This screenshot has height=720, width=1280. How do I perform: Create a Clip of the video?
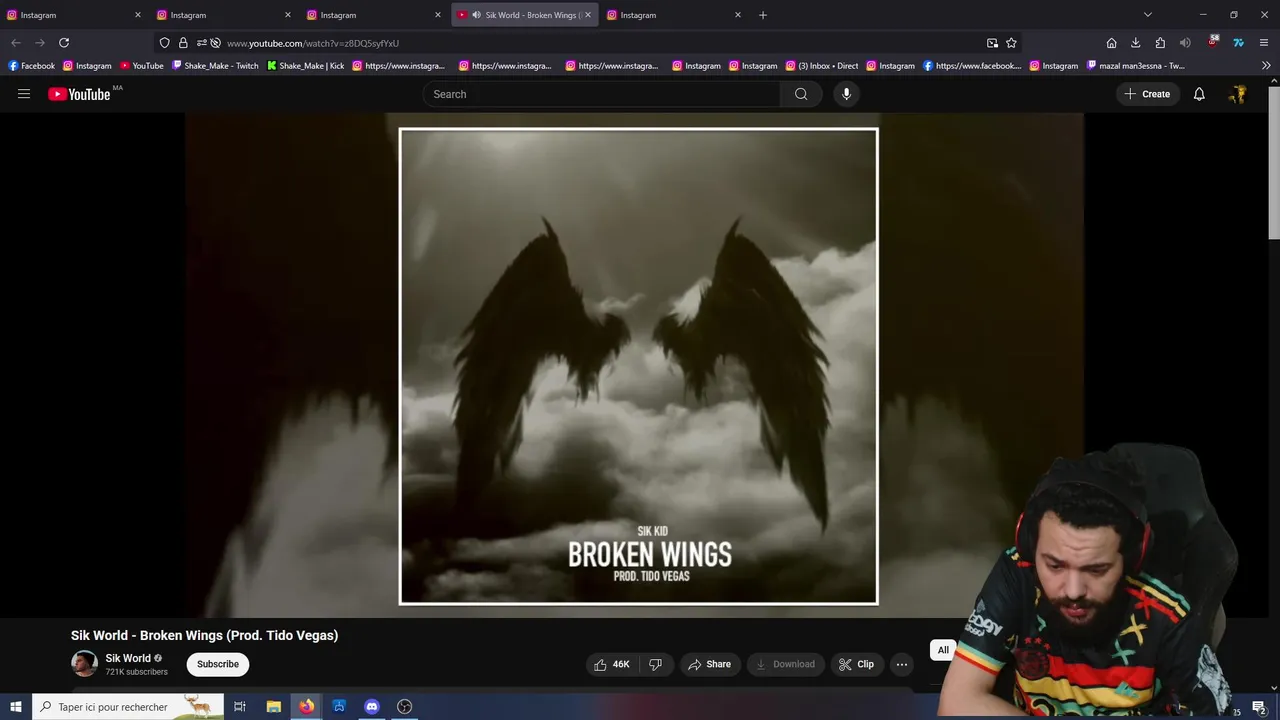point(857,664)
